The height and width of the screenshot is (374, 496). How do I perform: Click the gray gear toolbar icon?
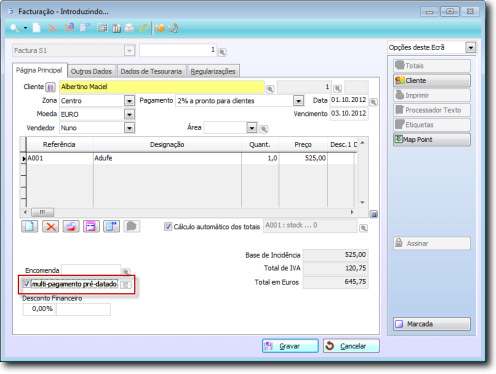pos(173,28)
